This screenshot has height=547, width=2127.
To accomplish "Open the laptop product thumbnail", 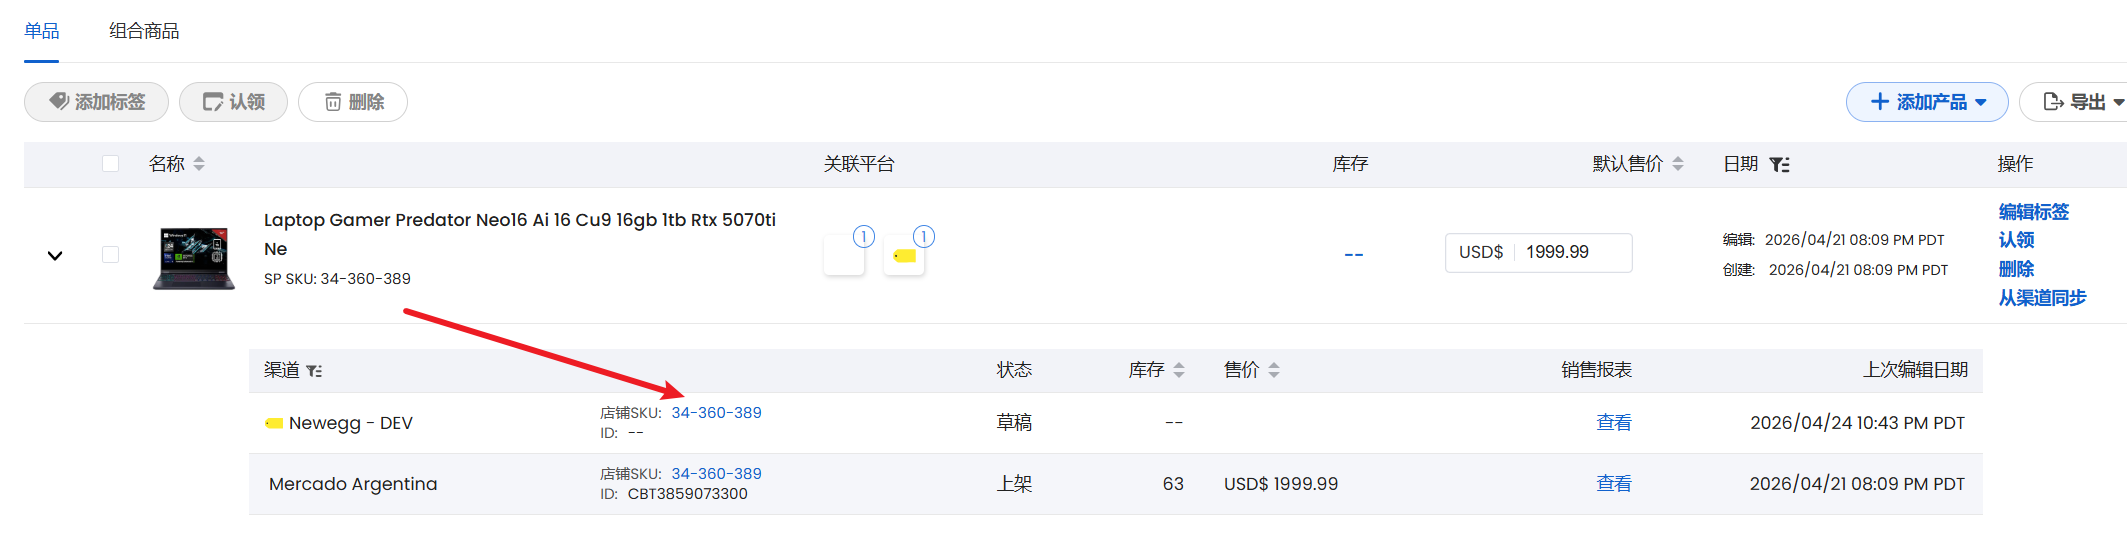I will coord(194,258).
